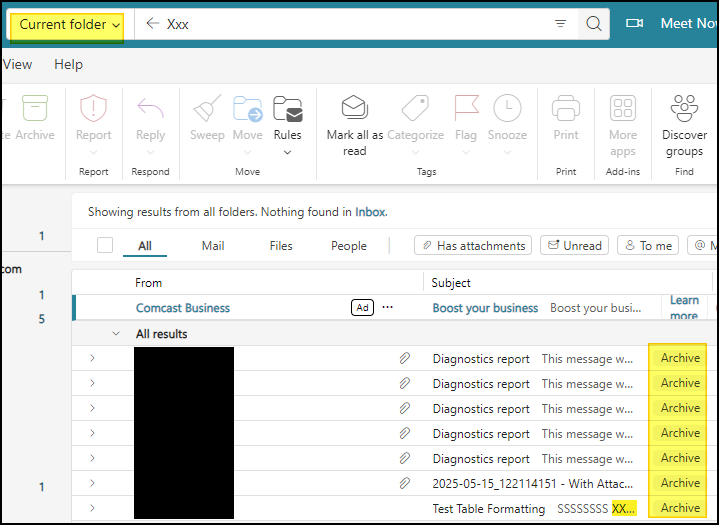The height and width of the screenshot is (525, 719).
Task: Collapse the All results group chevron
Action: pyautogui.click(x=116, y=333)
